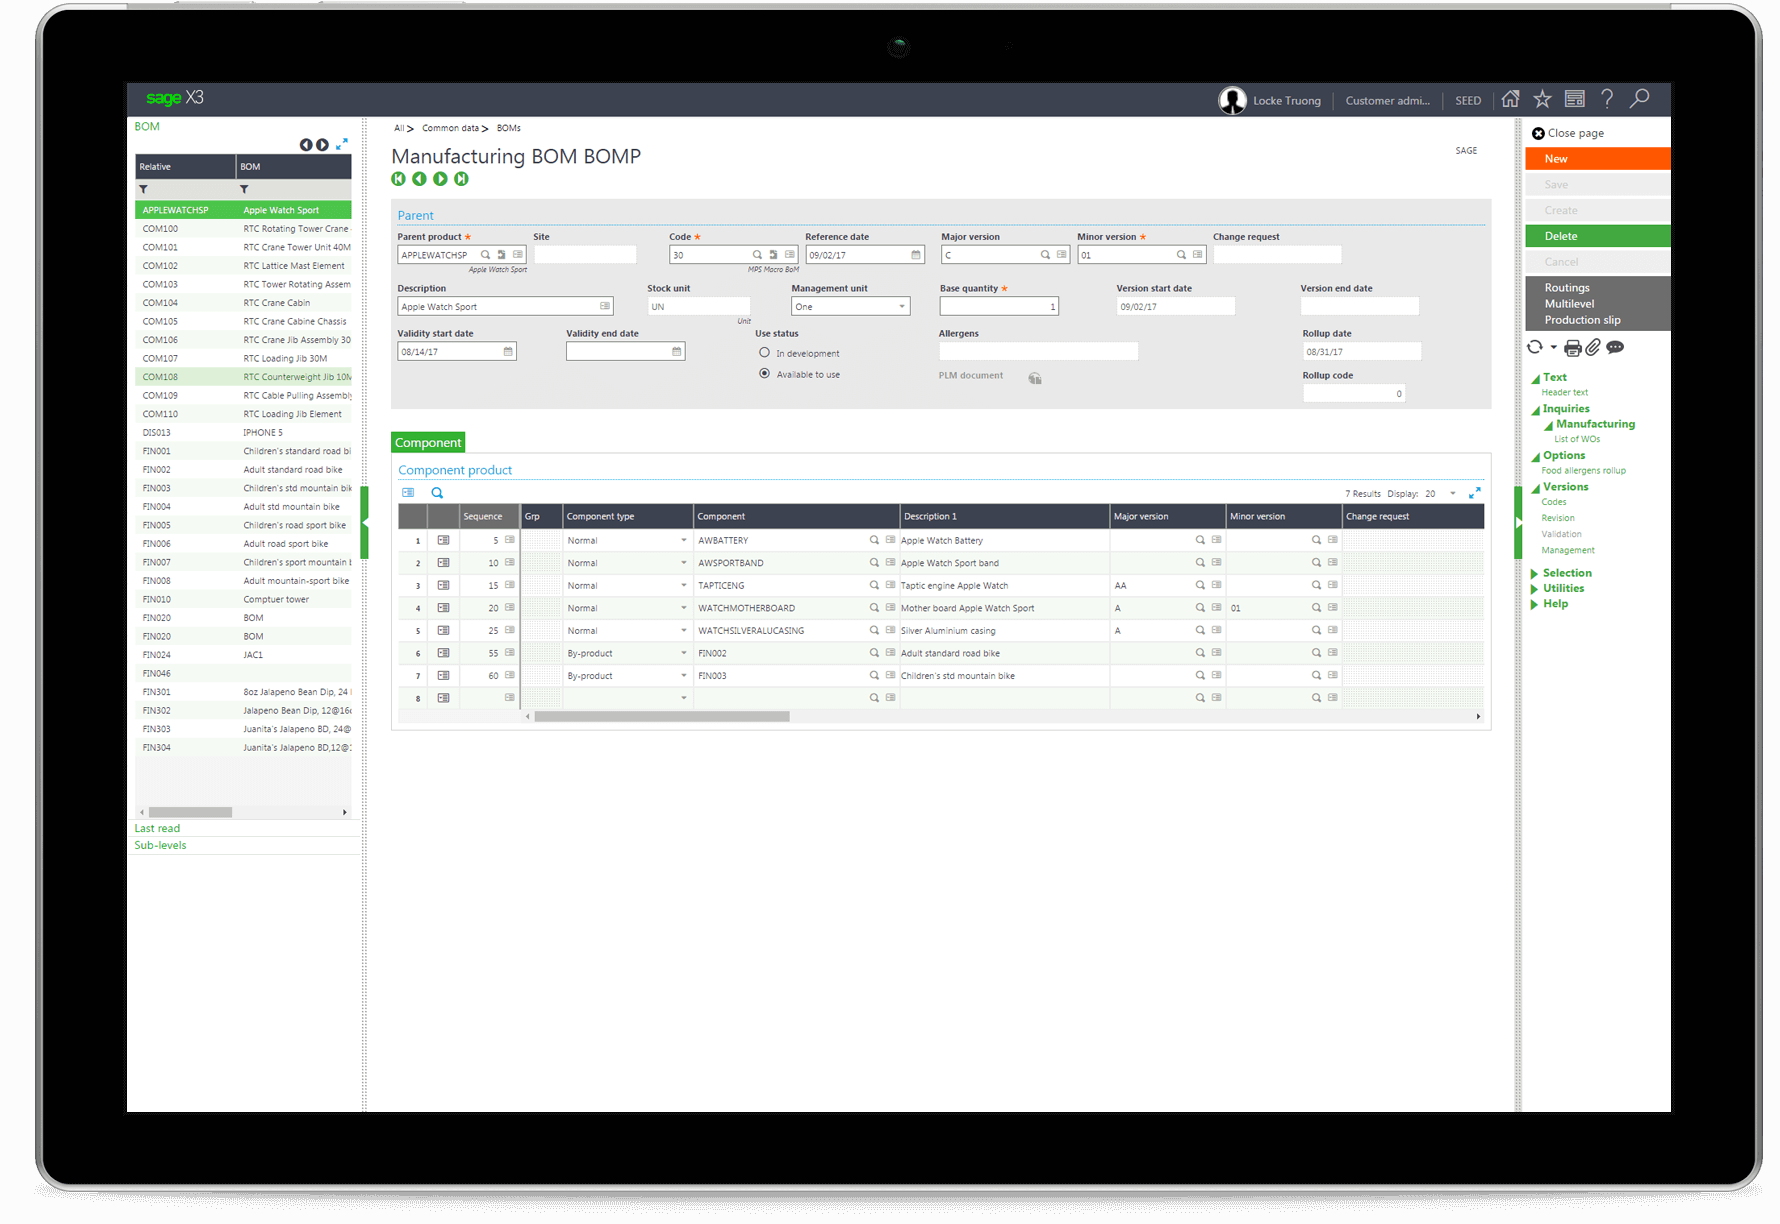Image resolution: width=1780 pixels, height=1224 pixels.
Task: Open Component type dropdown for FIN002 row
Action: [684, 653]
